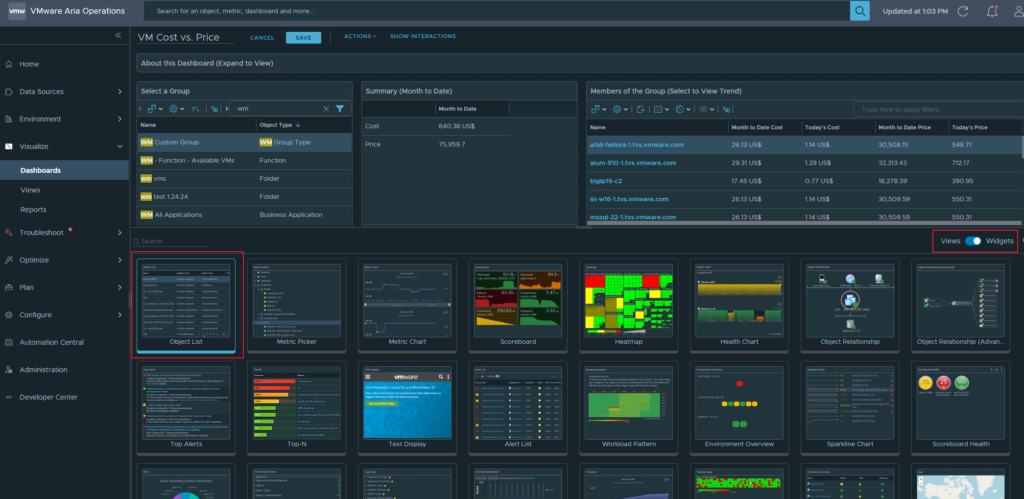Open the gear options dropdown in Select a Group toolbar

pos(177,109)
